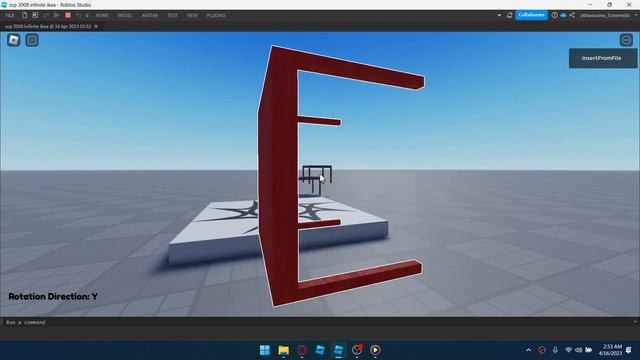The image size is (640, 360).
Task: Open the MODEL ribbon tab
Action: pyautogui.click(x=125, y=16)
